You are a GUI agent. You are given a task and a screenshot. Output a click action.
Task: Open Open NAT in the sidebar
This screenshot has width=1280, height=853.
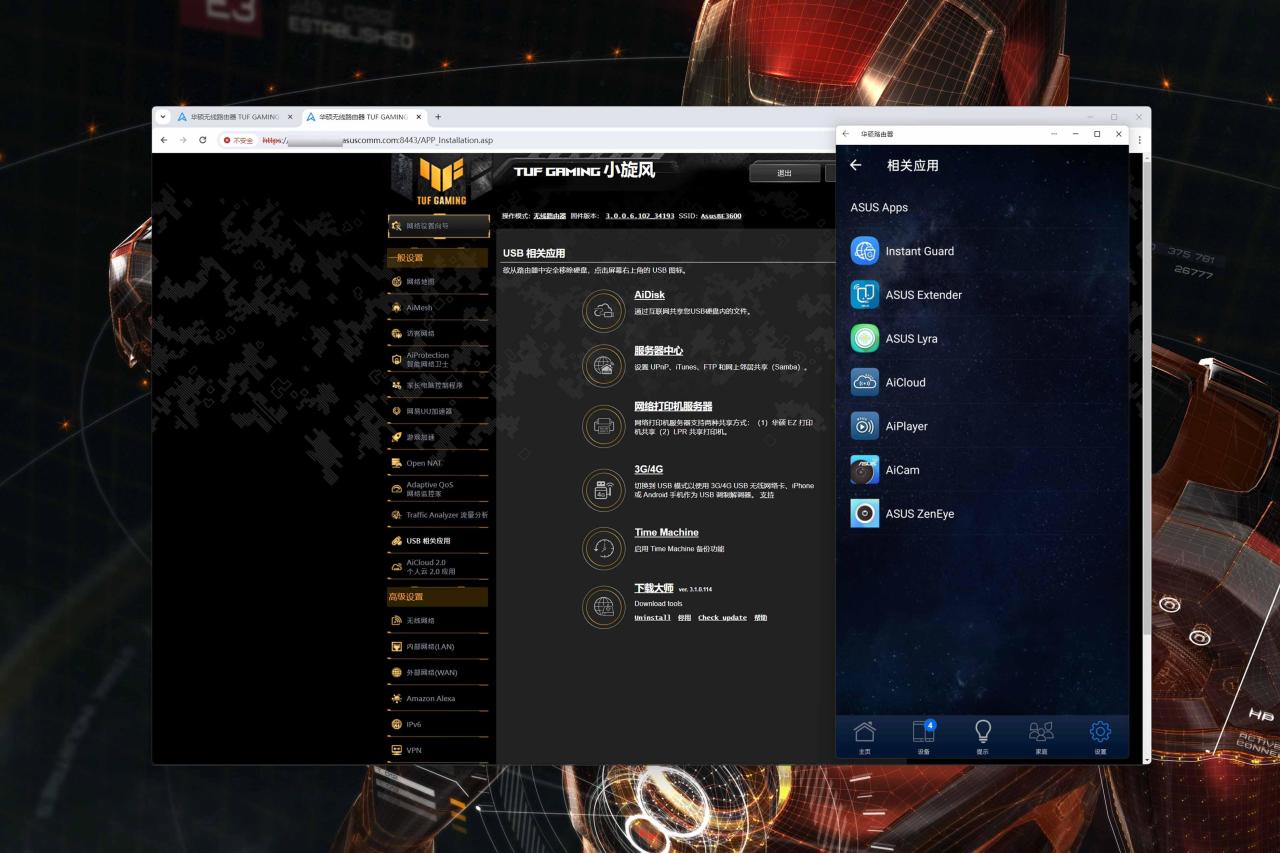pos(438,463)
